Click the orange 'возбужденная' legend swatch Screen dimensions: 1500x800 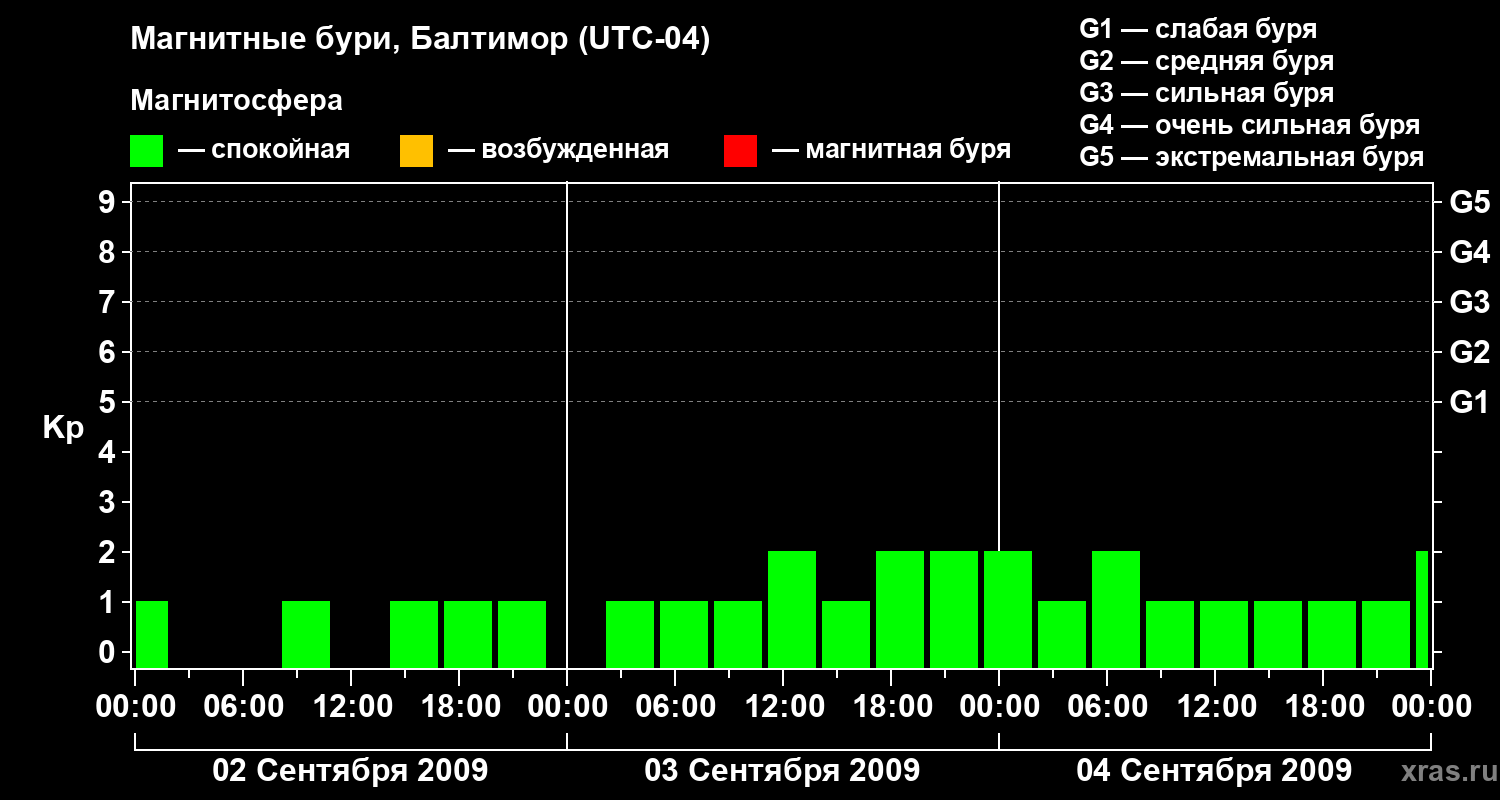tap(416, 151)
